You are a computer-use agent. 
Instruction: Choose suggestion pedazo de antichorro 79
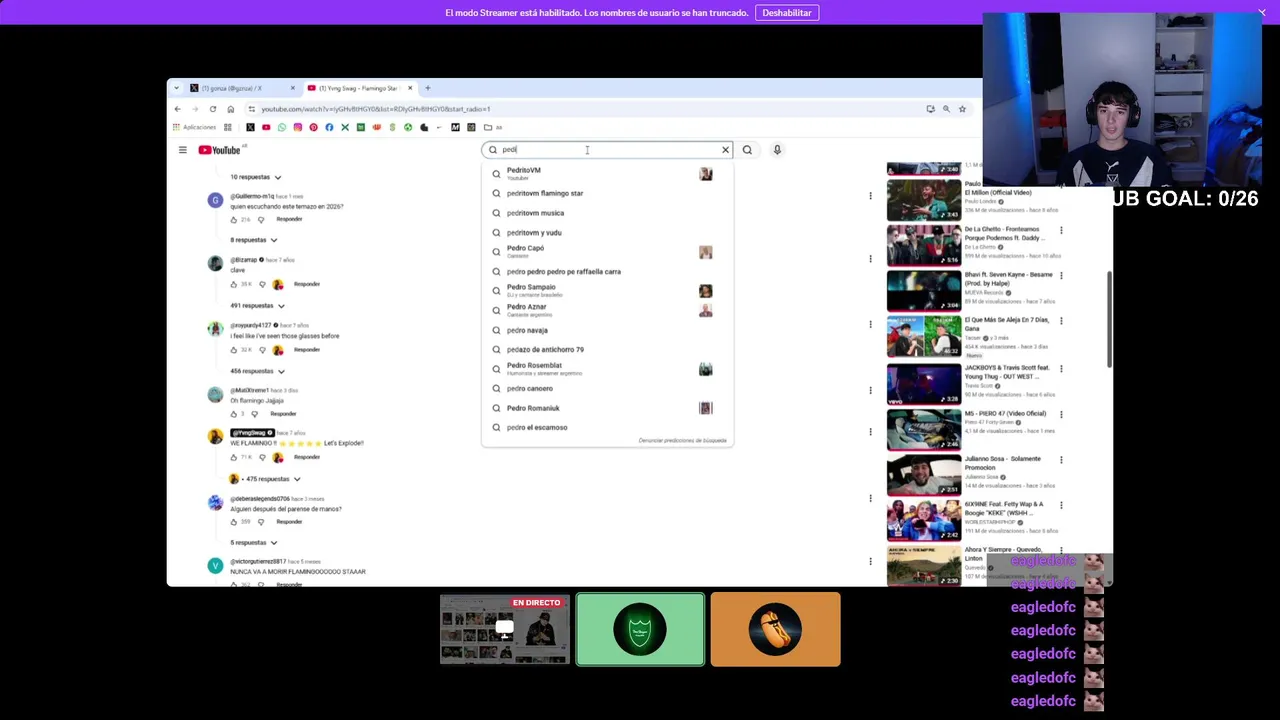607,349
